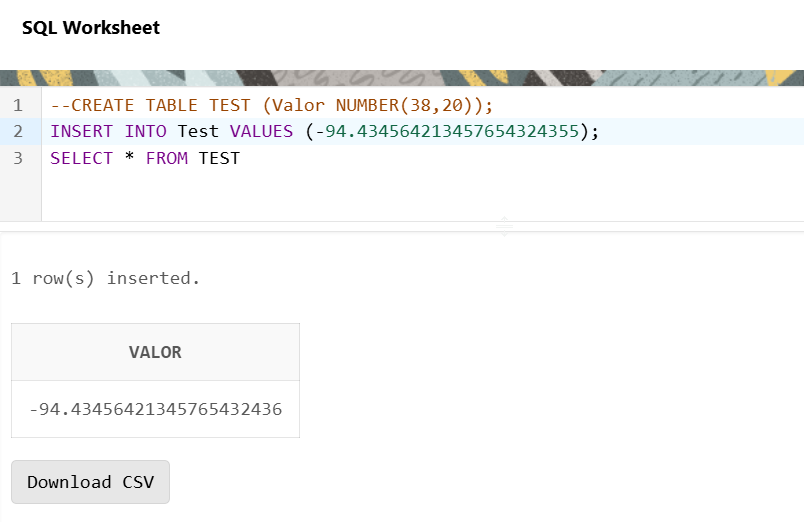The image size is (804, 522).
Task: Click the TEST table name on line 3
Action: pos(219,158)
